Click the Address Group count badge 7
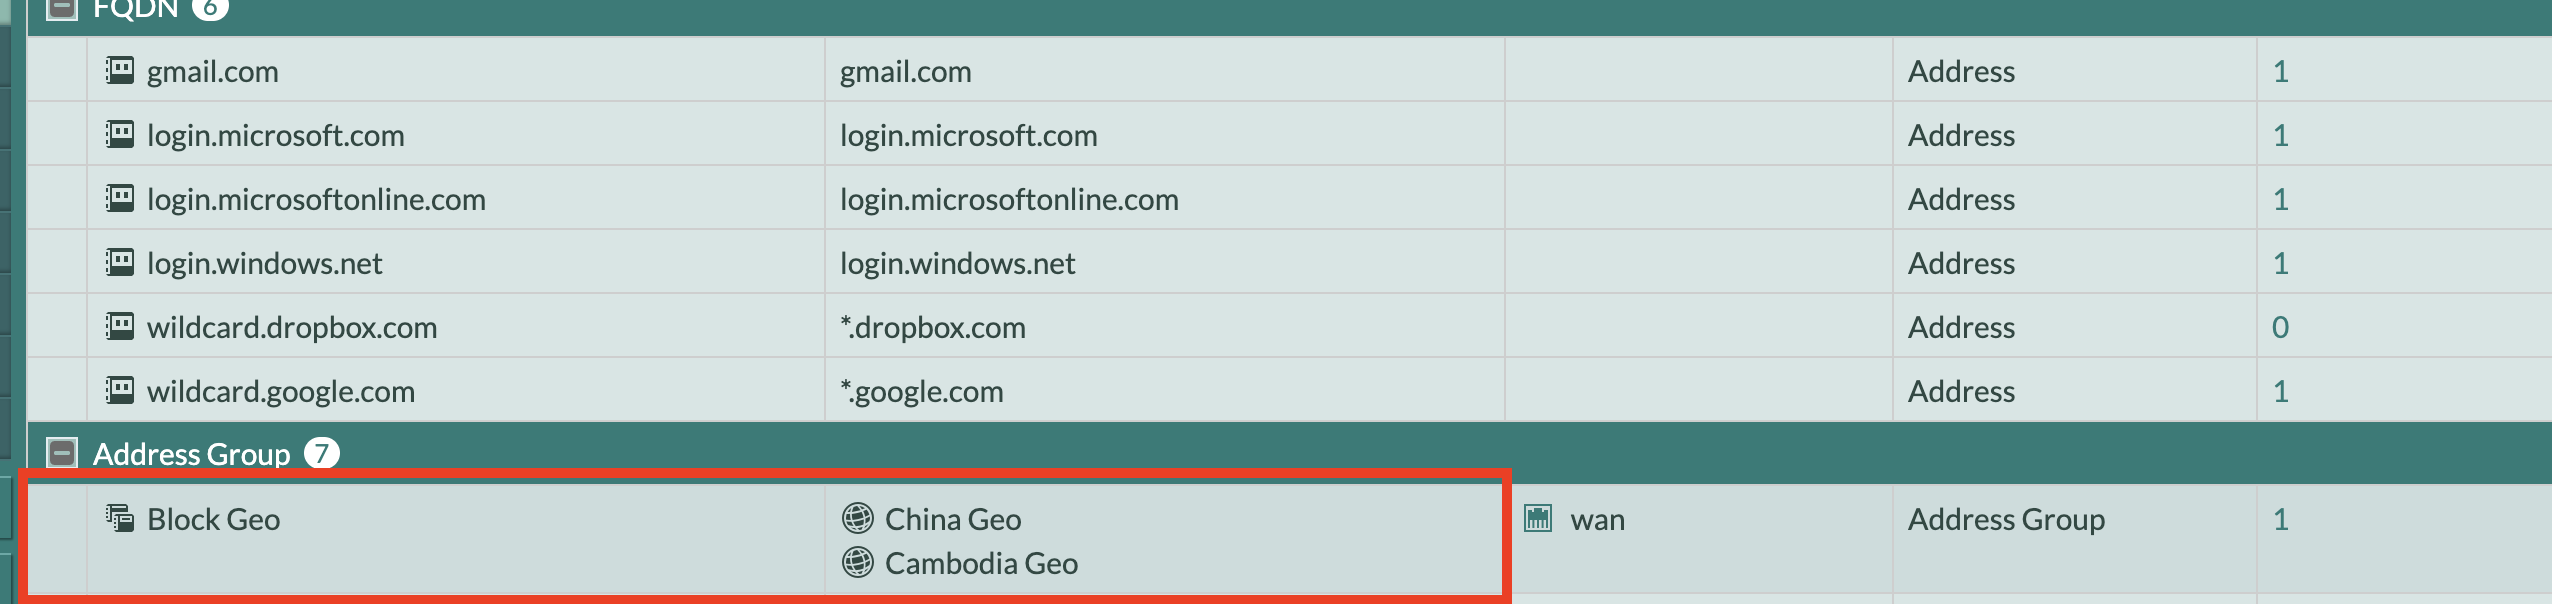The image size is (2552, 604). (x=321, y=453)
